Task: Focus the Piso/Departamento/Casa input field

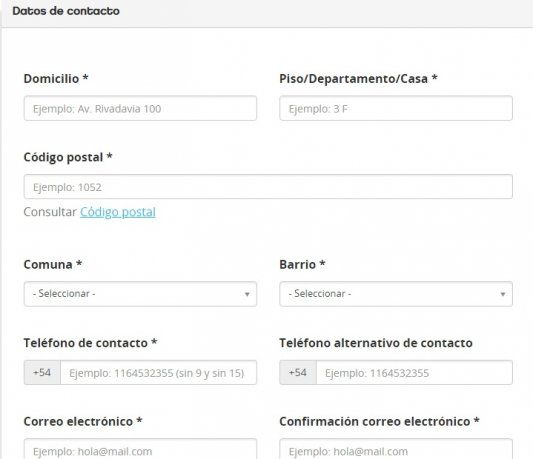Action: tap(396, 108)
